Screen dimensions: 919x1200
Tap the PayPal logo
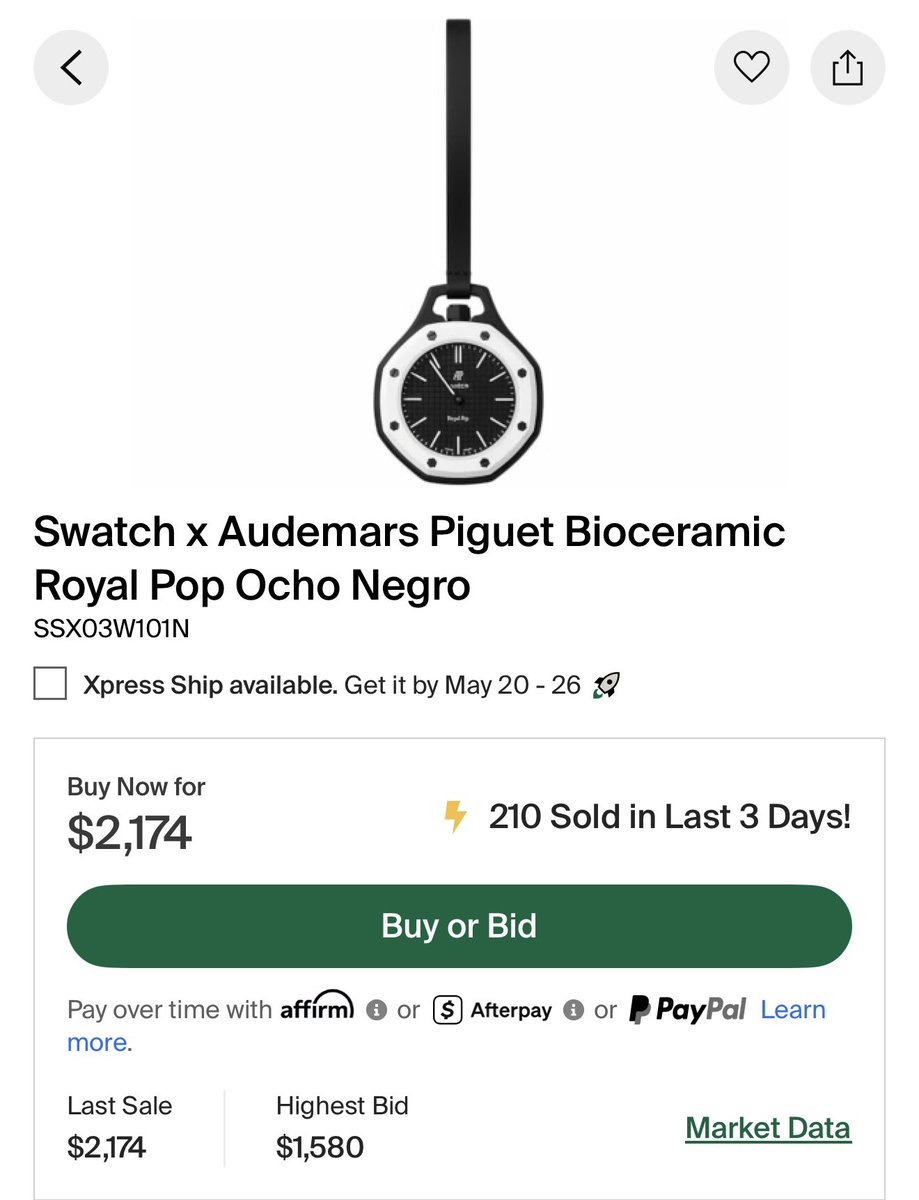(688, 1010)
